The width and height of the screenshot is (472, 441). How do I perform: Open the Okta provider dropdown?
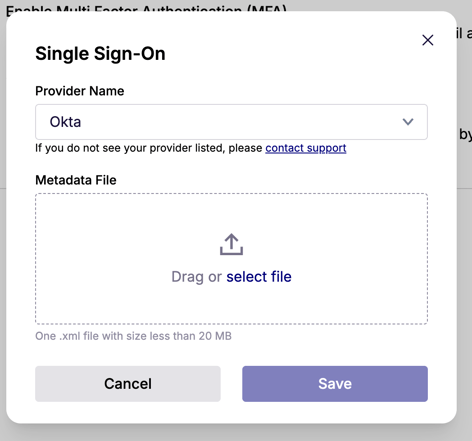[x=231, y=122]
